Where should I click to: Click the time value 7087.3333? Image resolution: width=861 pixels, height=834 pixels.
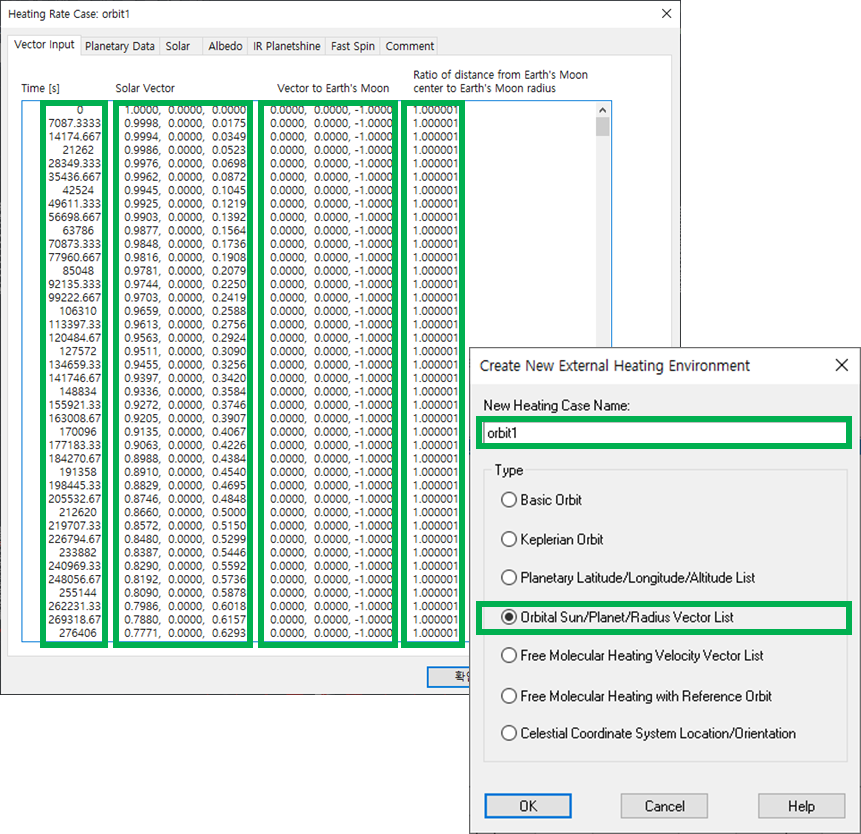(75, 123)
